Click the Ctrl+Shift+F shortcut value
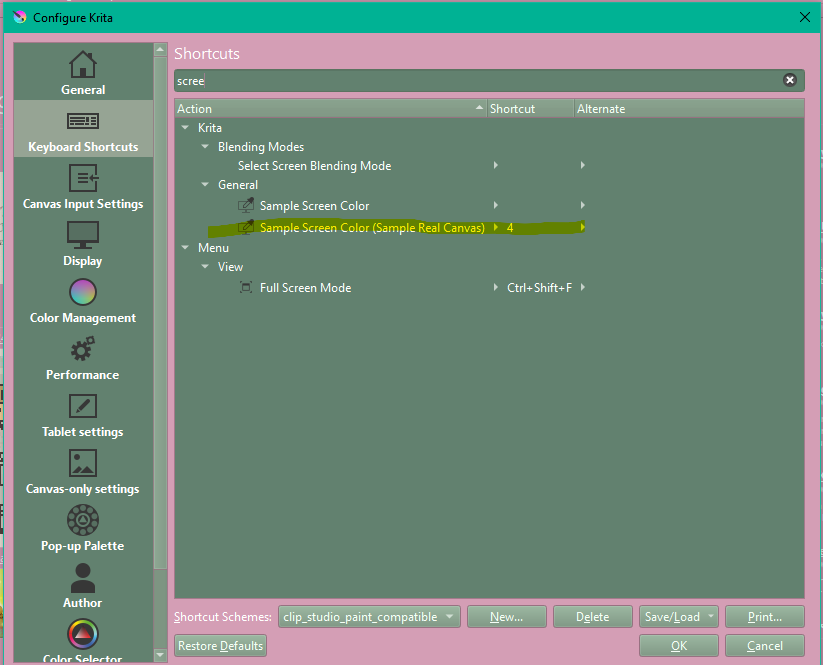 [539, 288]
